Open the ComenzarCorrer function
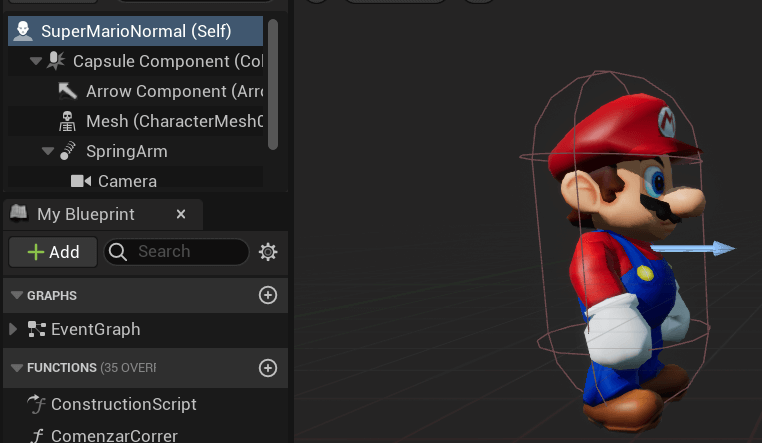This screenshot has height=443, width=762. (115, 435)
